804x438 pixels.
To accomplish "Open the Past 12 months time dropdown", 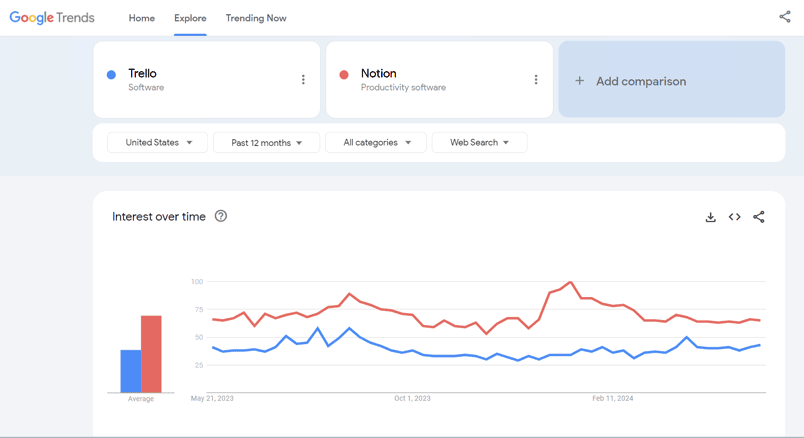I will (x=266, y=143).
